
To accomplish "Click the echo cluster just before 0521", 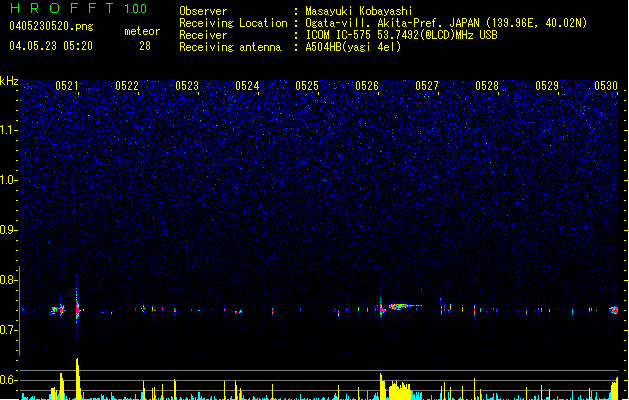I will [x=57, y=310].
